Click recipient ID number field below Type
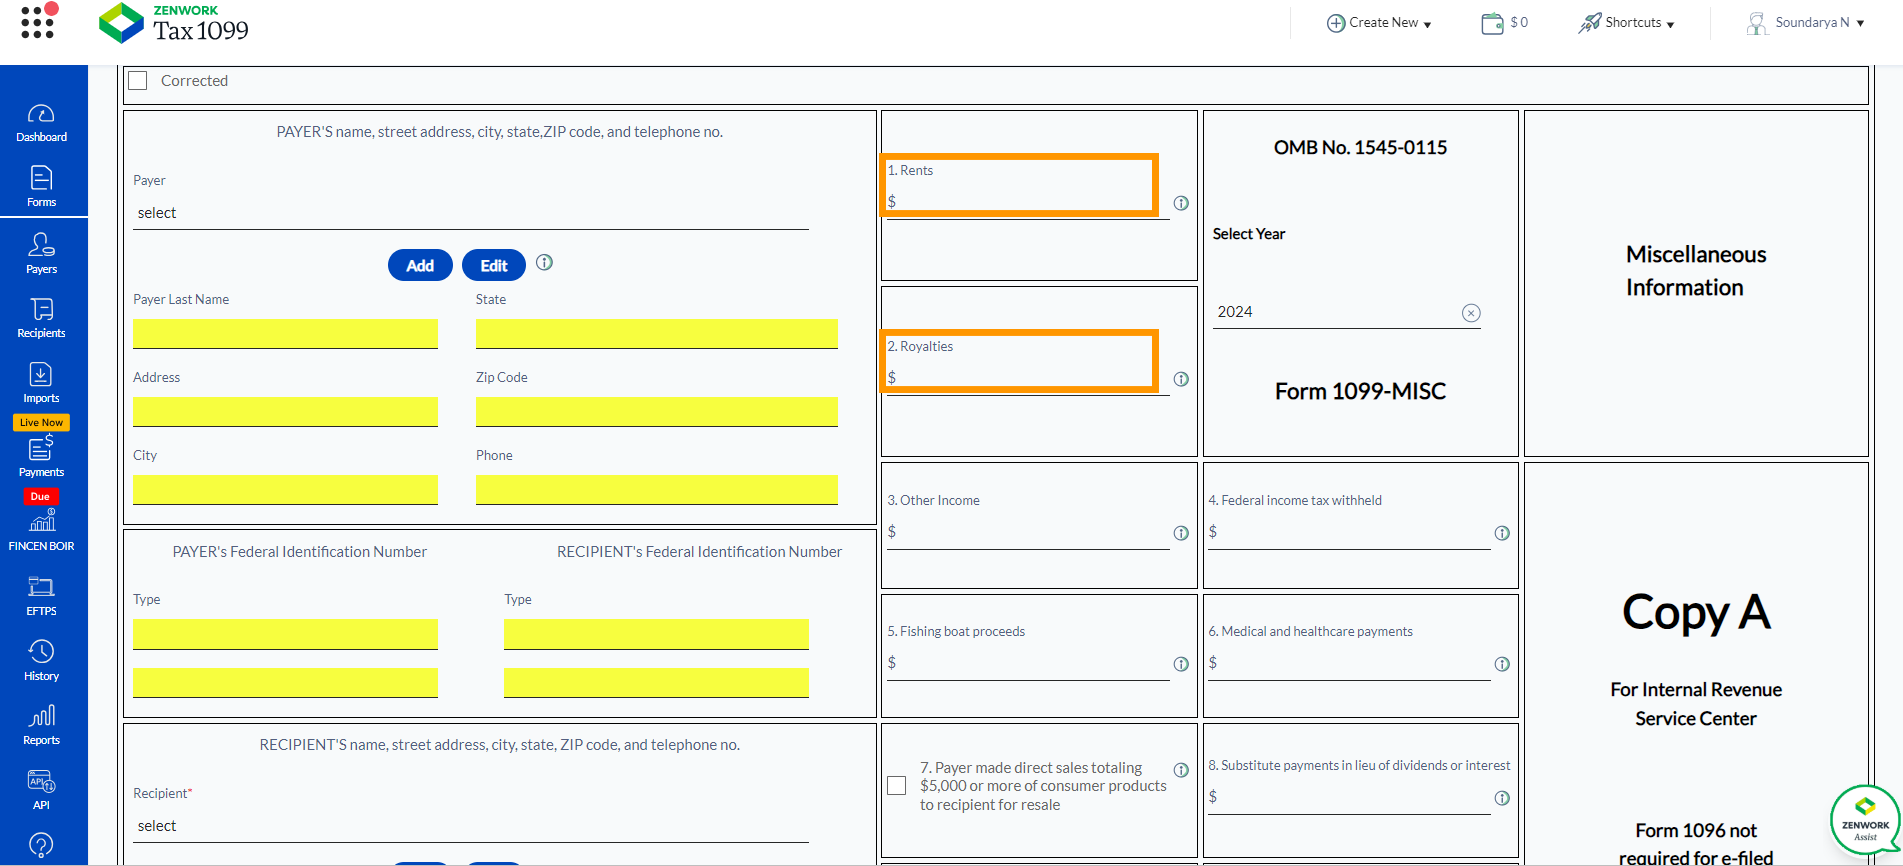Screen dimensions: 1903x866 (x=656, y=683)
